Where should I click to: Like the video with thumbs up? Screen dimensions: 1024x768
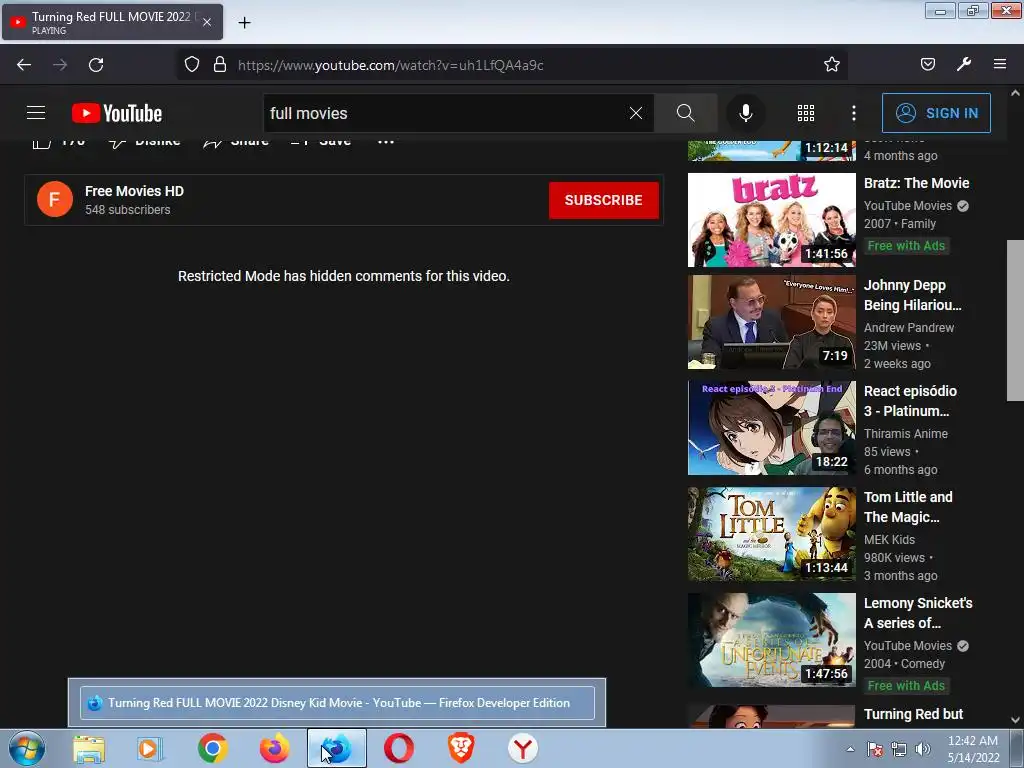pos(58,142)
